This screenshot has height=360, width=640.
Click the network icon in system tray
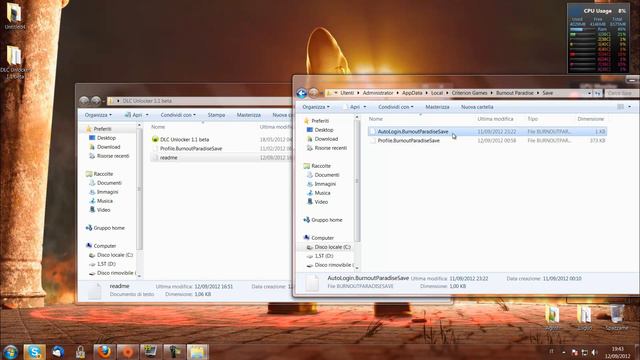point(584,352)
